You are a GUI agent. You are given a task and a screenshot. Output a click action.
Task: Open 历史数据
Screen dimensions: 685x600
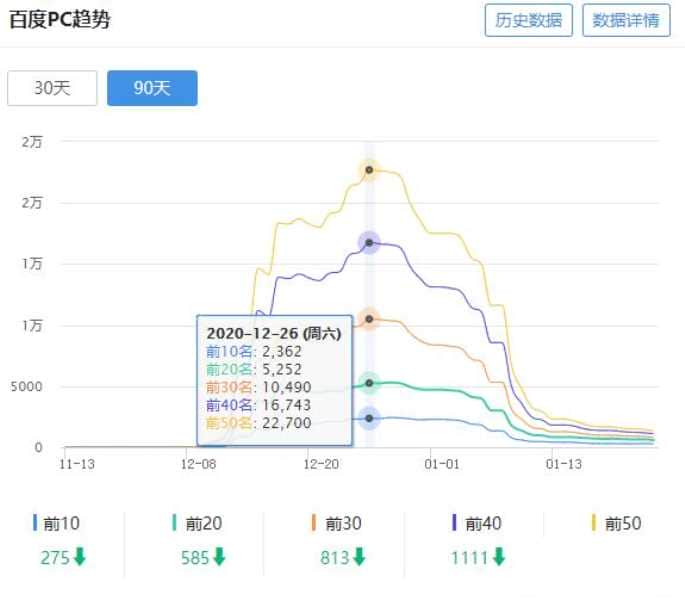click(x=529, y=20)
